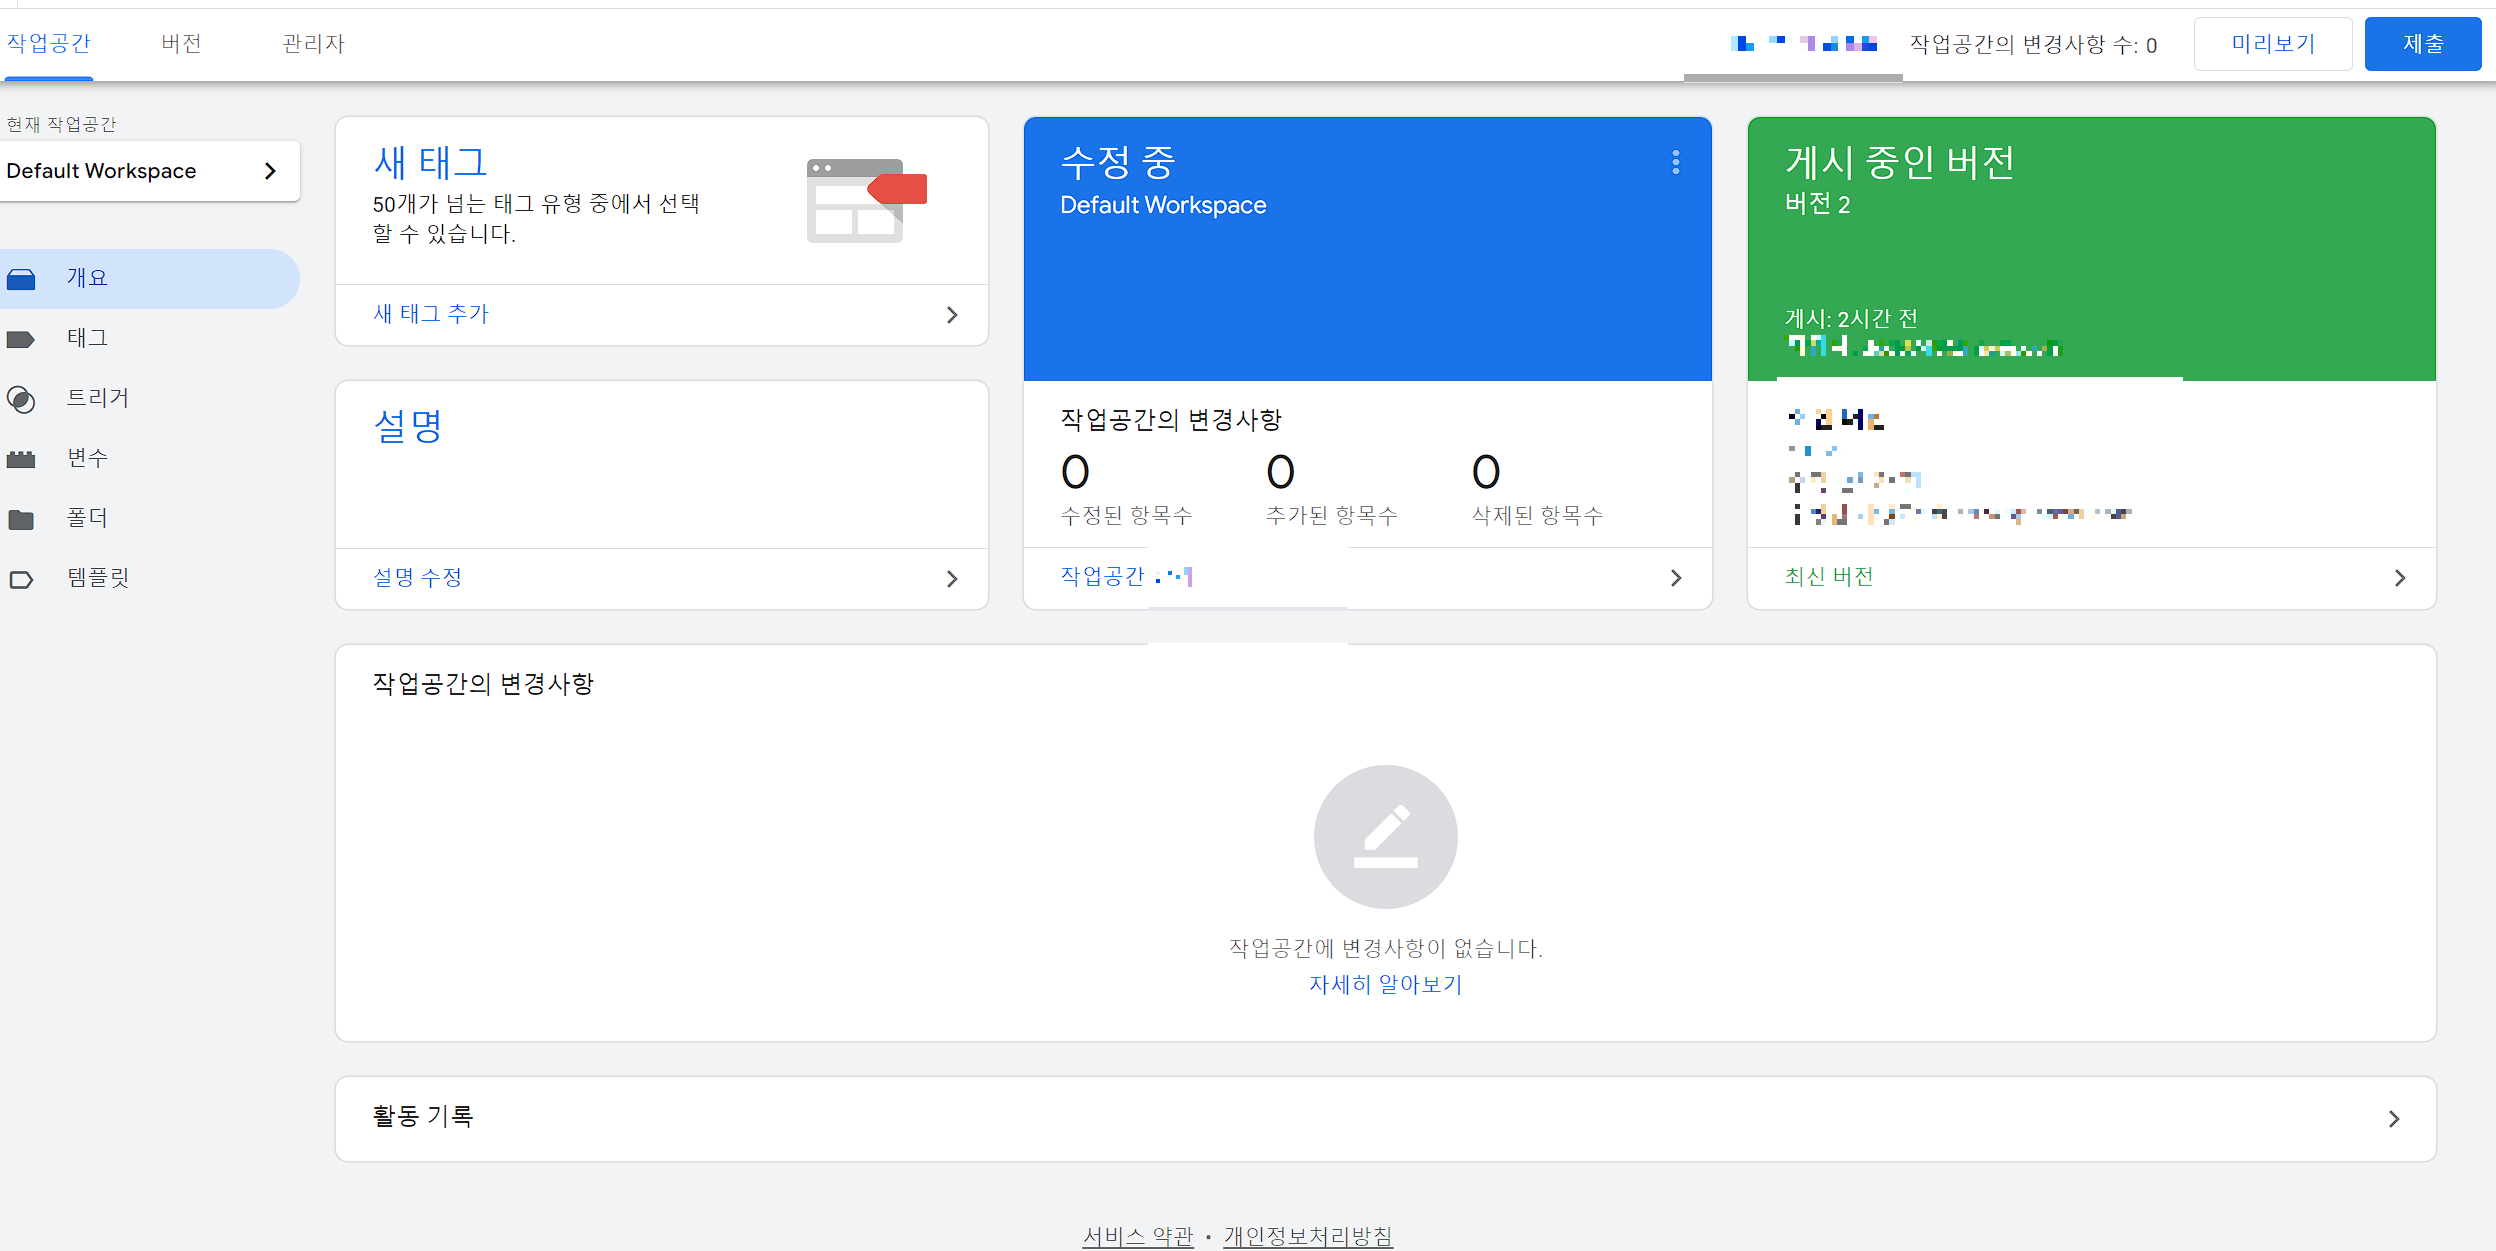Click the 템플릿 template icon in sidebar
The height and width of the screenshot is (1251, 2496).
pyautogui.click(x=21, y=579)
